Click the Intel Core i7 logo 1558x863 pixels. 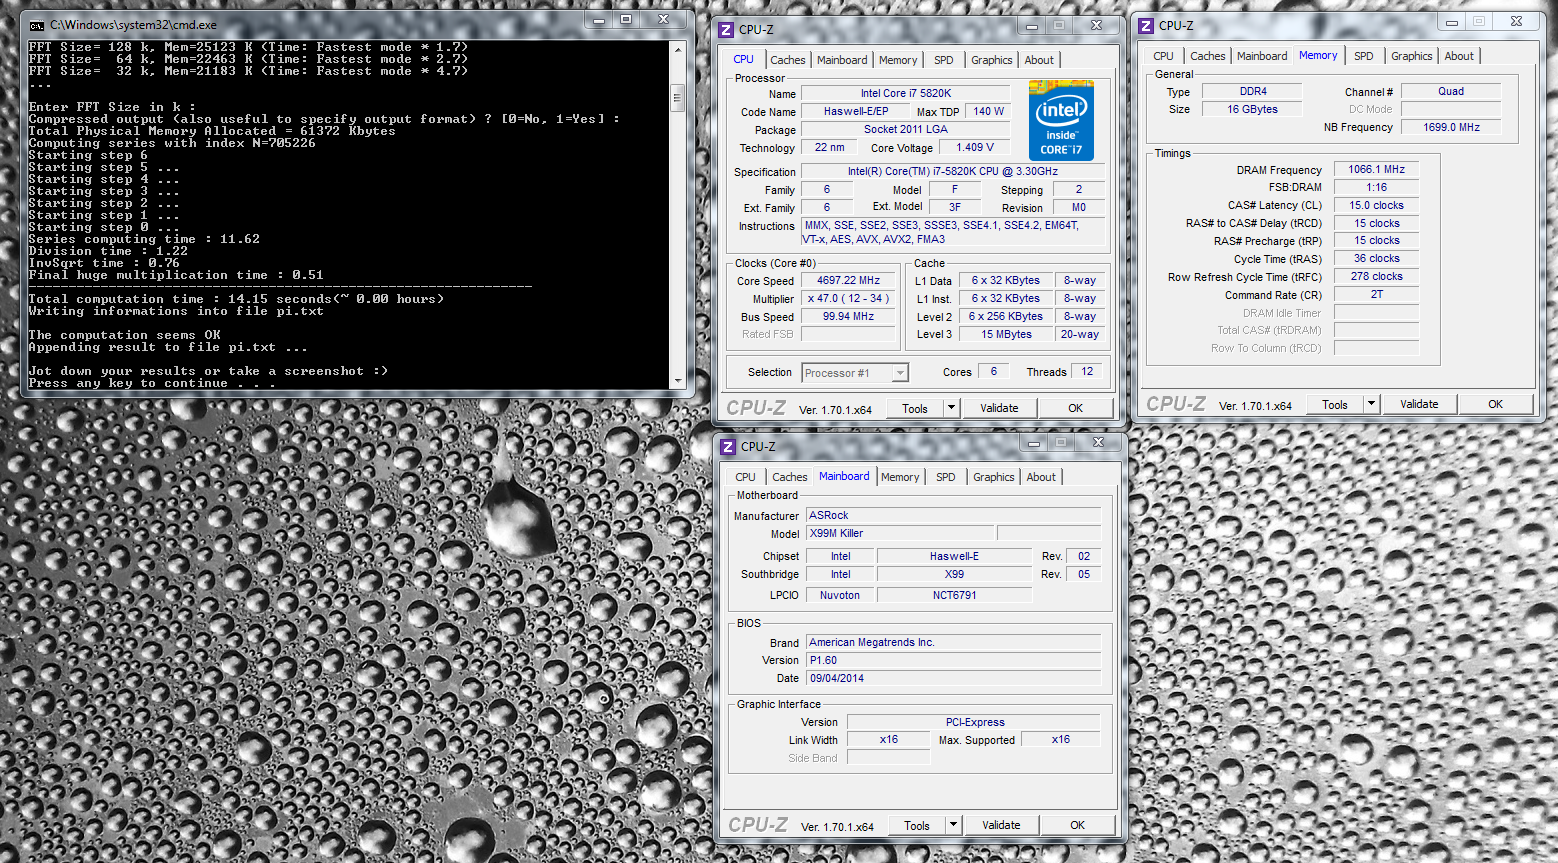[x=1061, y=120]
